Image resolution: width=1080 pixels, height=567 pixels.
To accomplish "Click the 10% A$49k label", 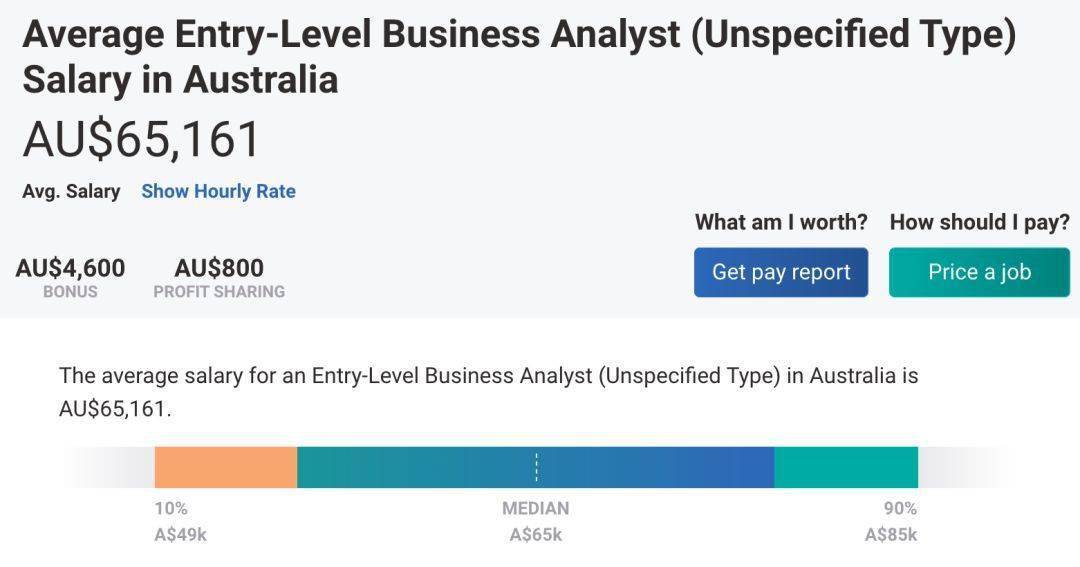I will [x=180, y=522].
